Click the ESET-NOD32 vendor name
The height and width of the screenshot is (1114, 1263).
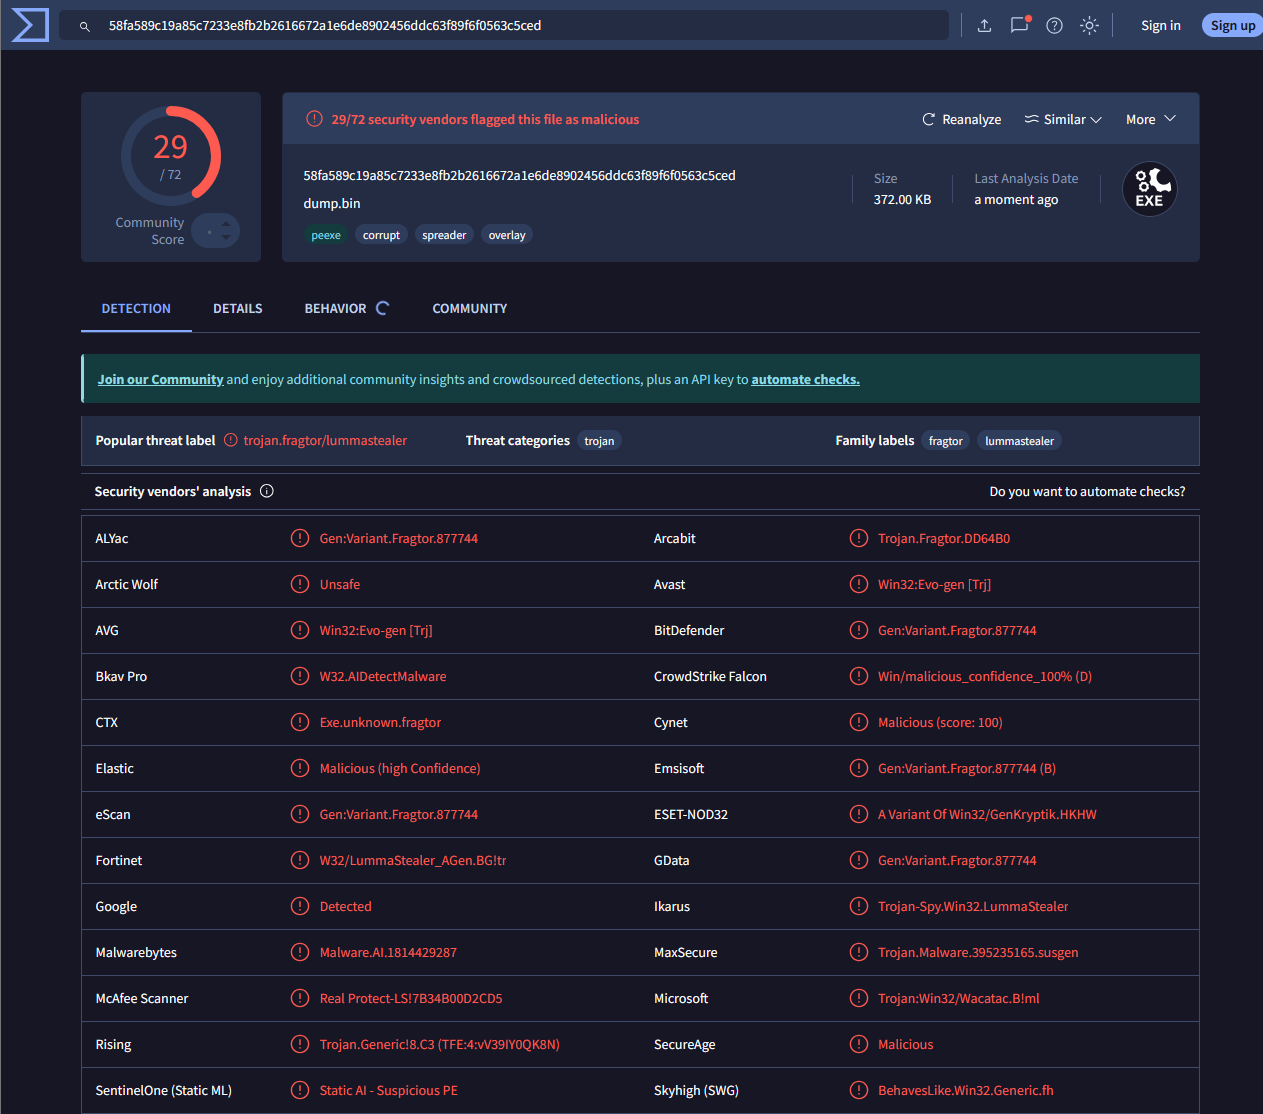click(691, 814)
